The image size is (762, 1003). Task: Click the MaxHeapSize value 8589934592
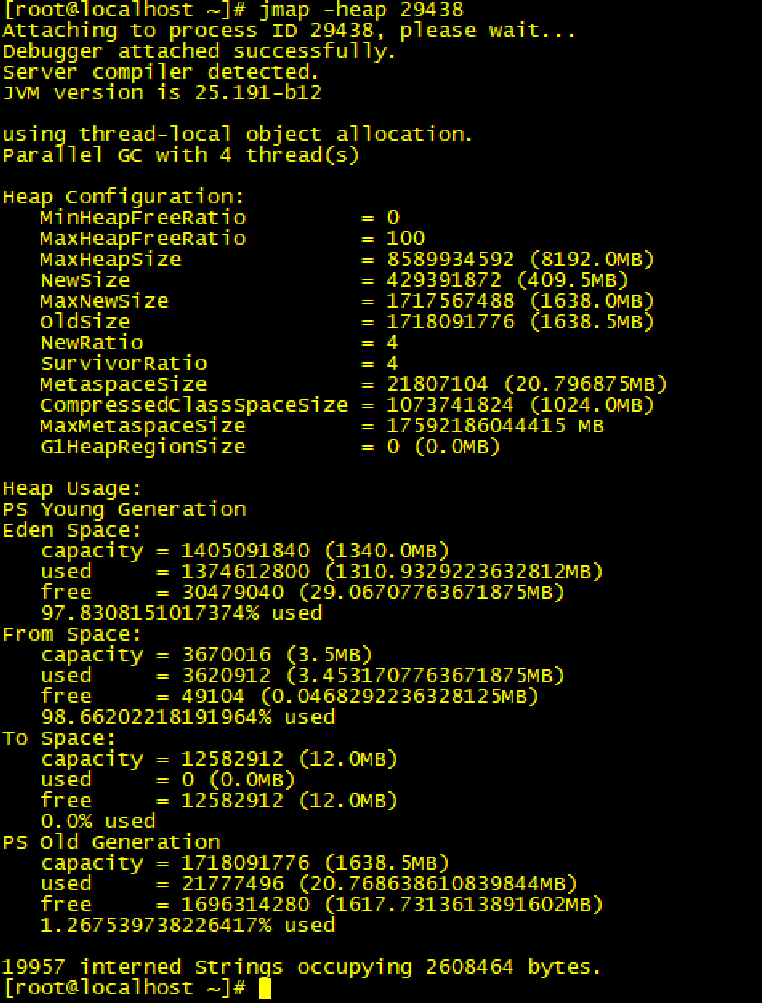[450, 259]
